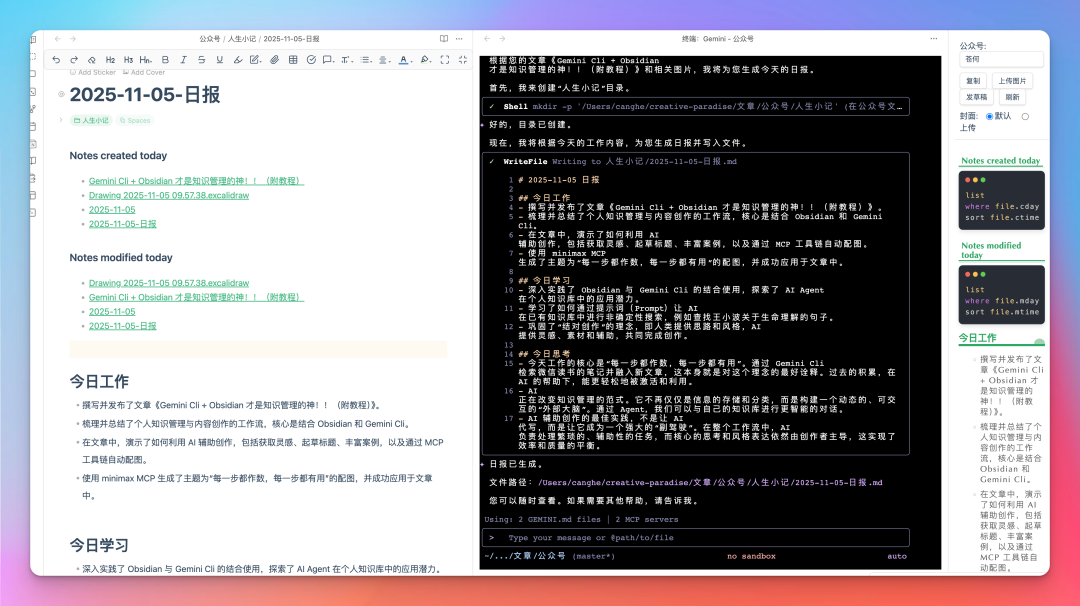This screenshot has width=1080, height=606.
Task: Toggle underline formatting
Action: coord(219,60)
